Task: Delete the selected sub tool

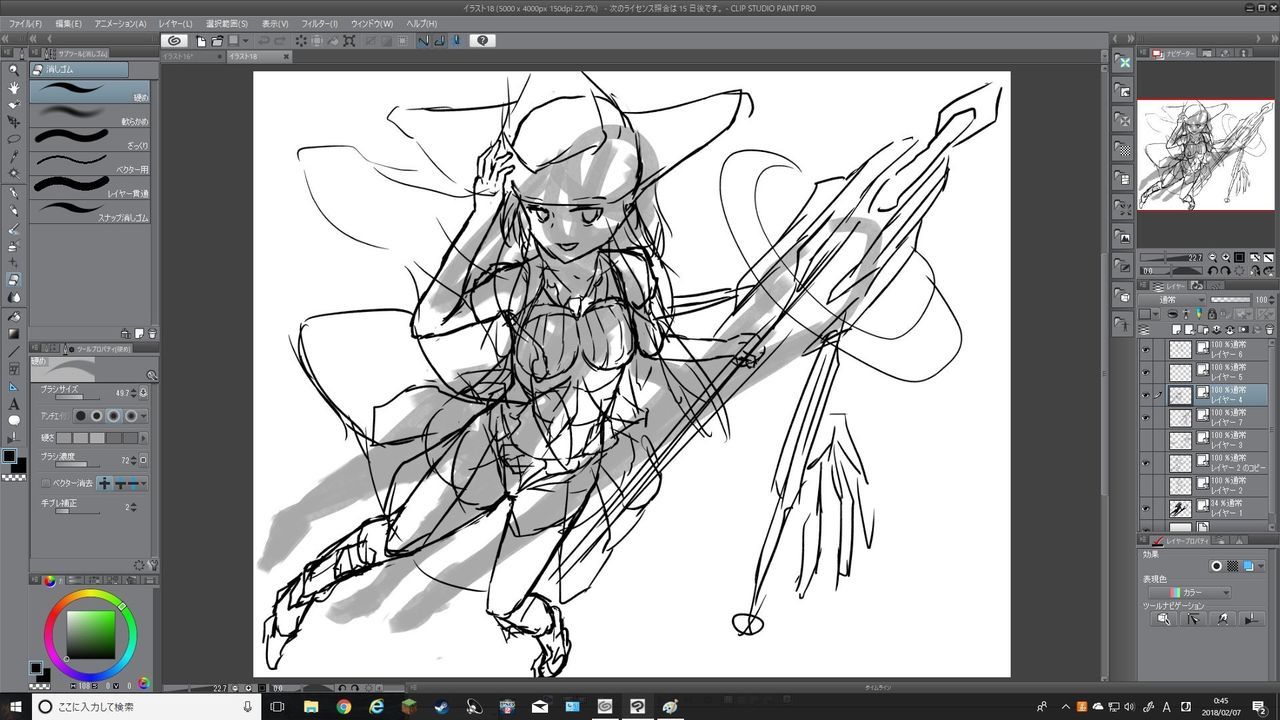Action: pos(152,333)
